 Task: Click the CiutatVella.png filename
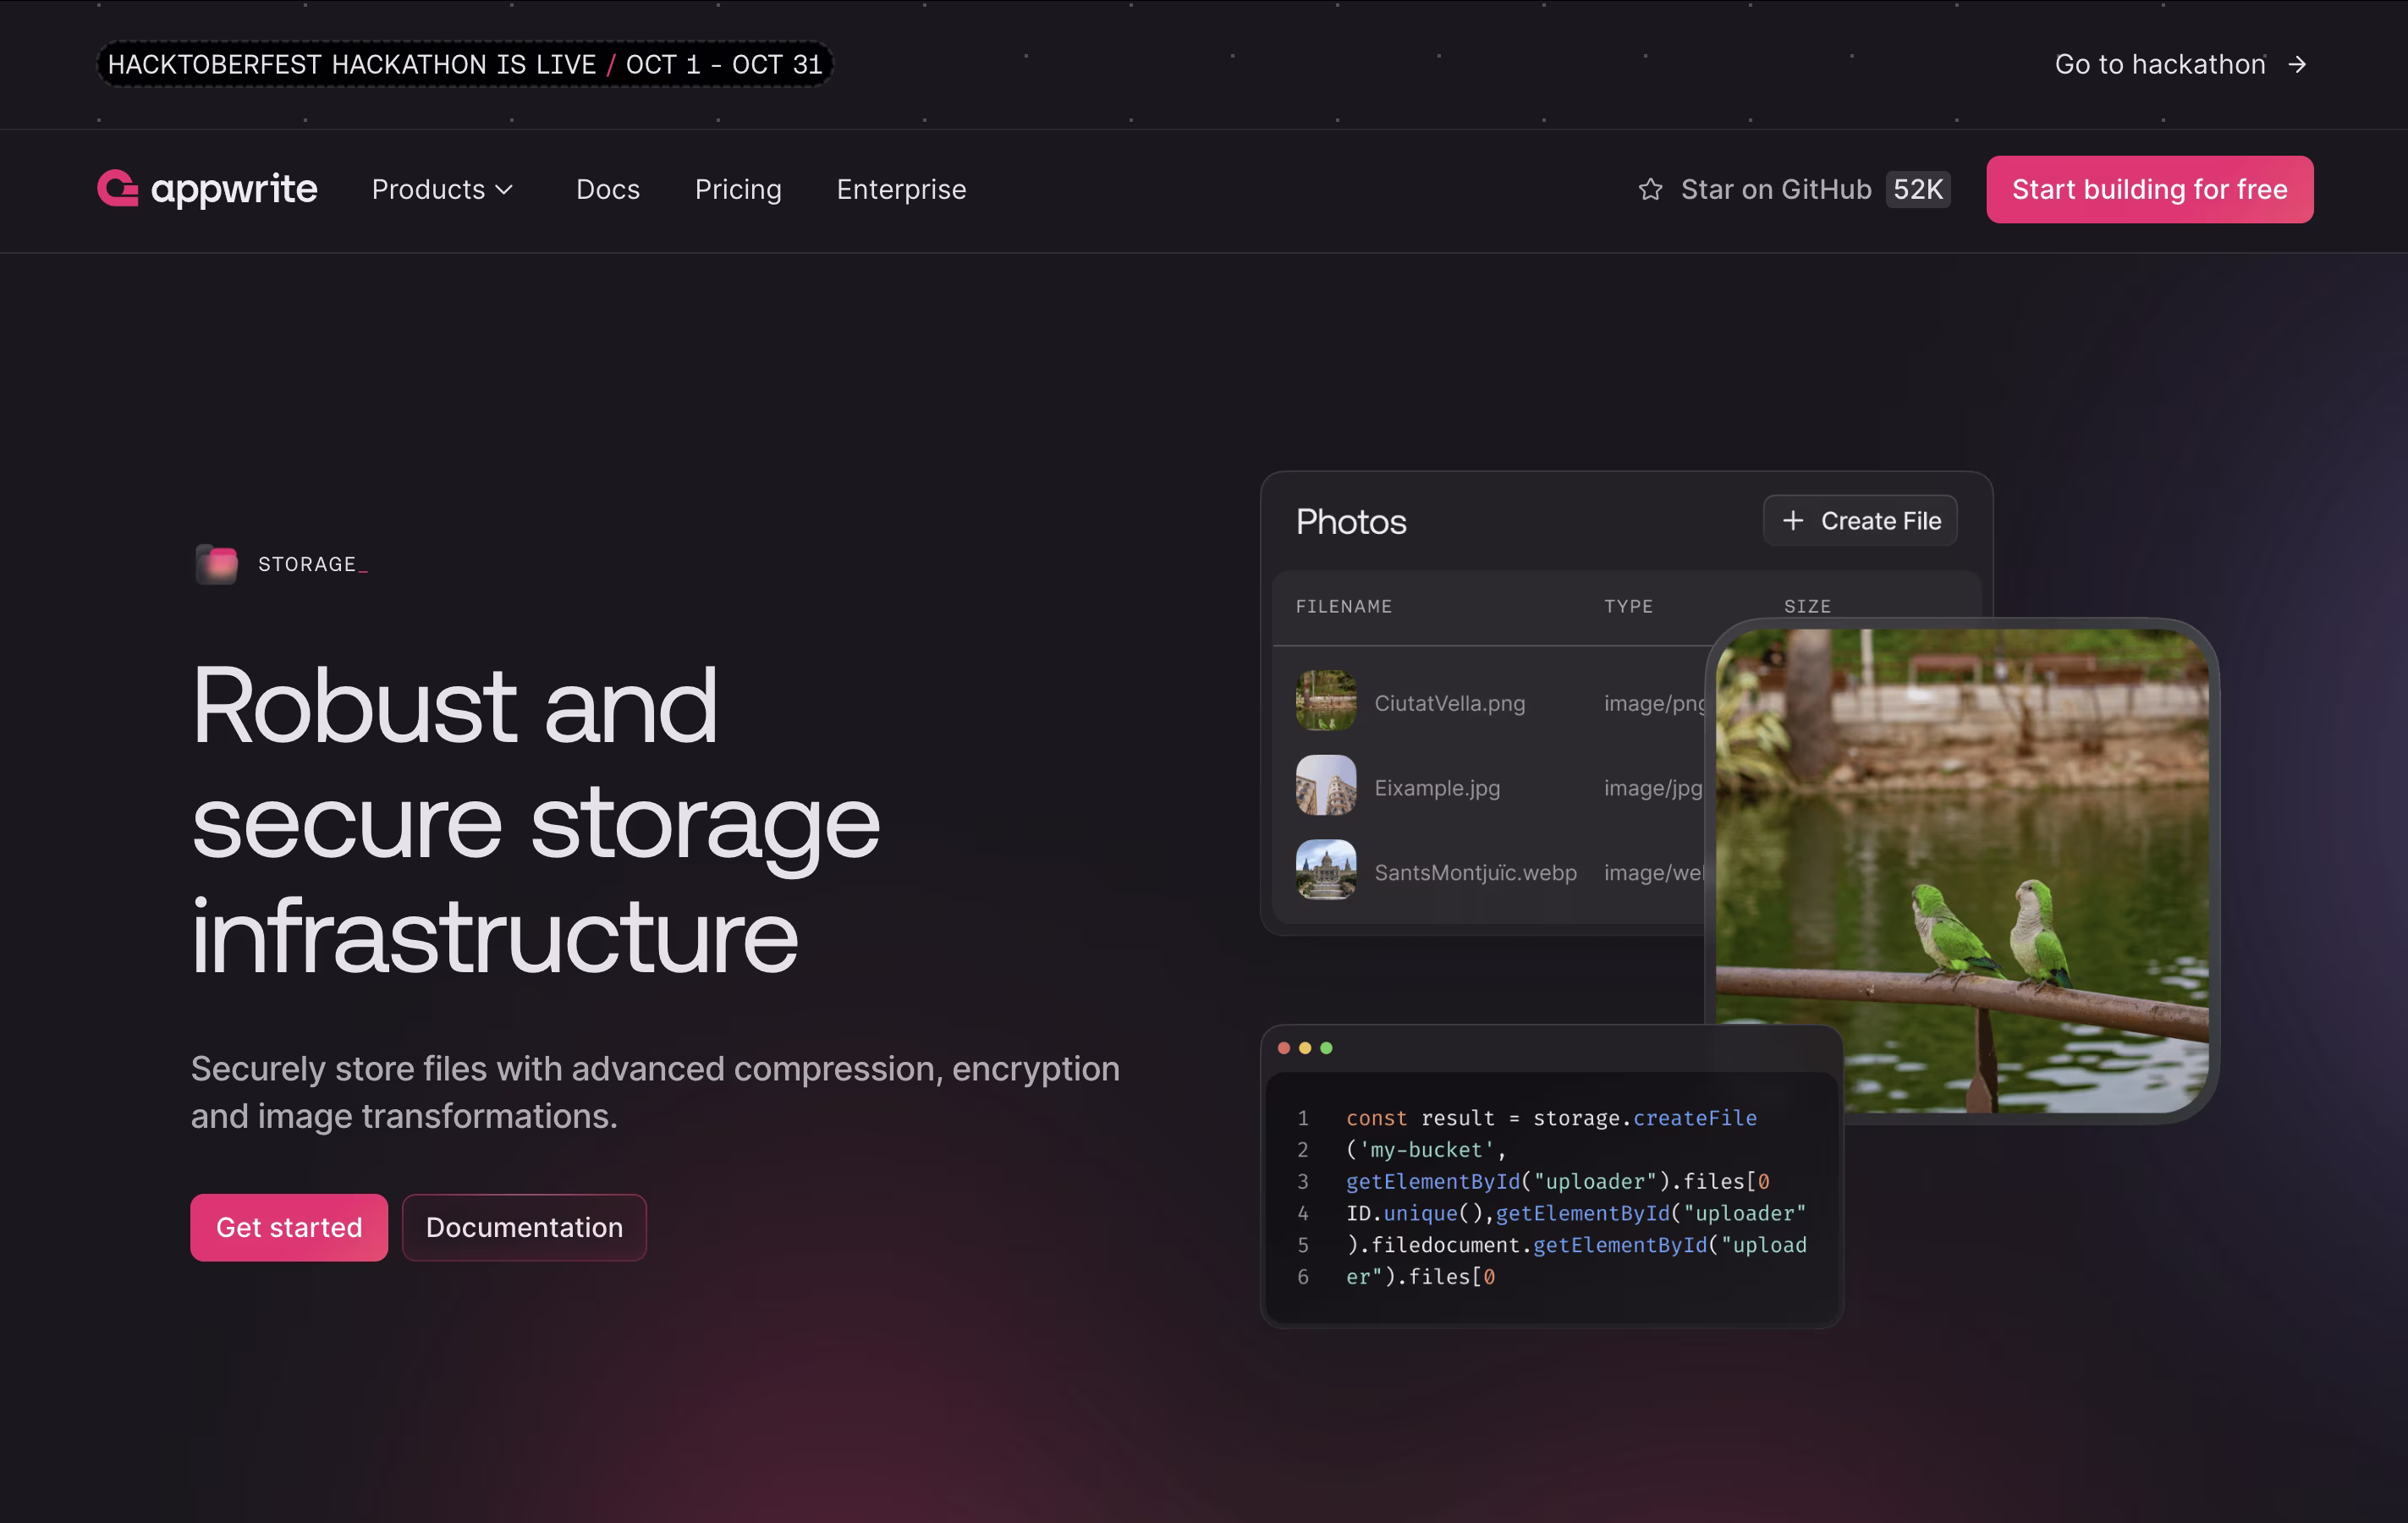click(x=1449, y=703)
